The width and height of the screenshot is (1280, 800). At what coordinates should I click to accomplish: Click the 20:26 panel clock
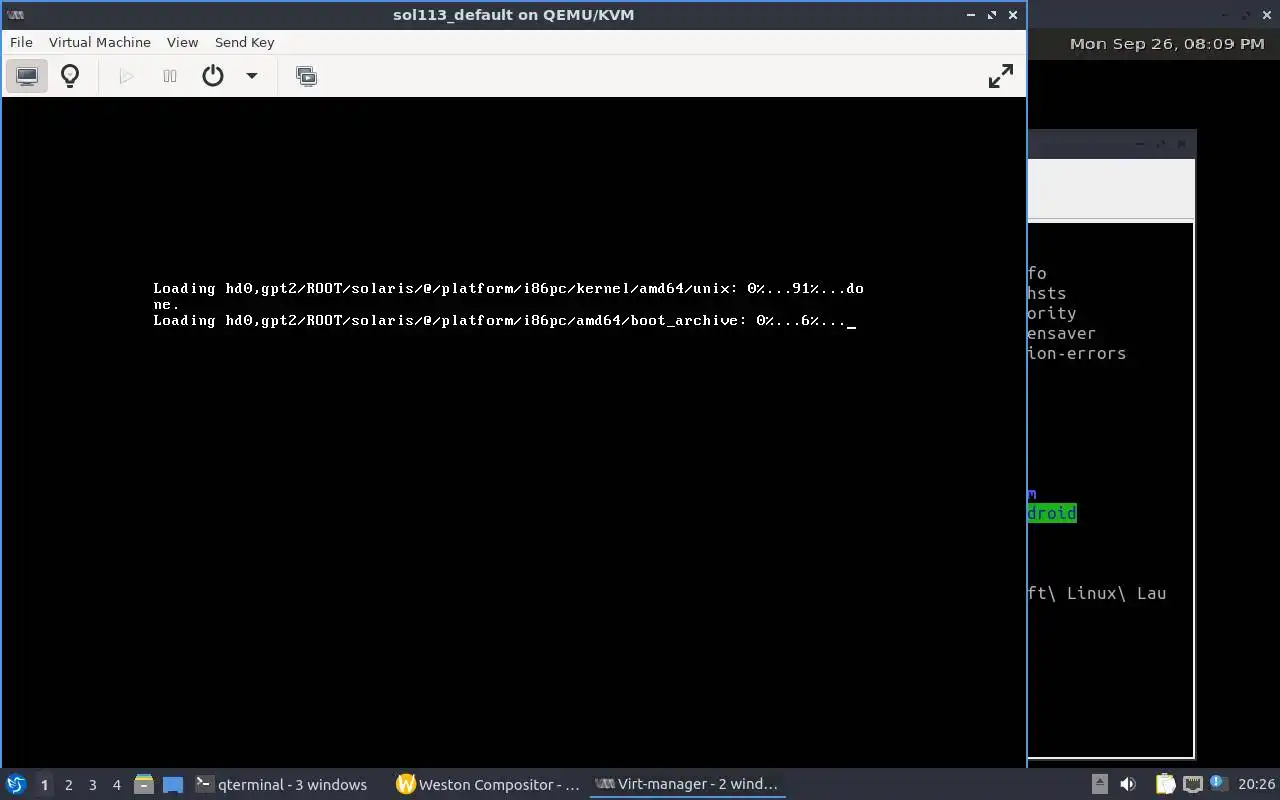(x=1256, y=785)
